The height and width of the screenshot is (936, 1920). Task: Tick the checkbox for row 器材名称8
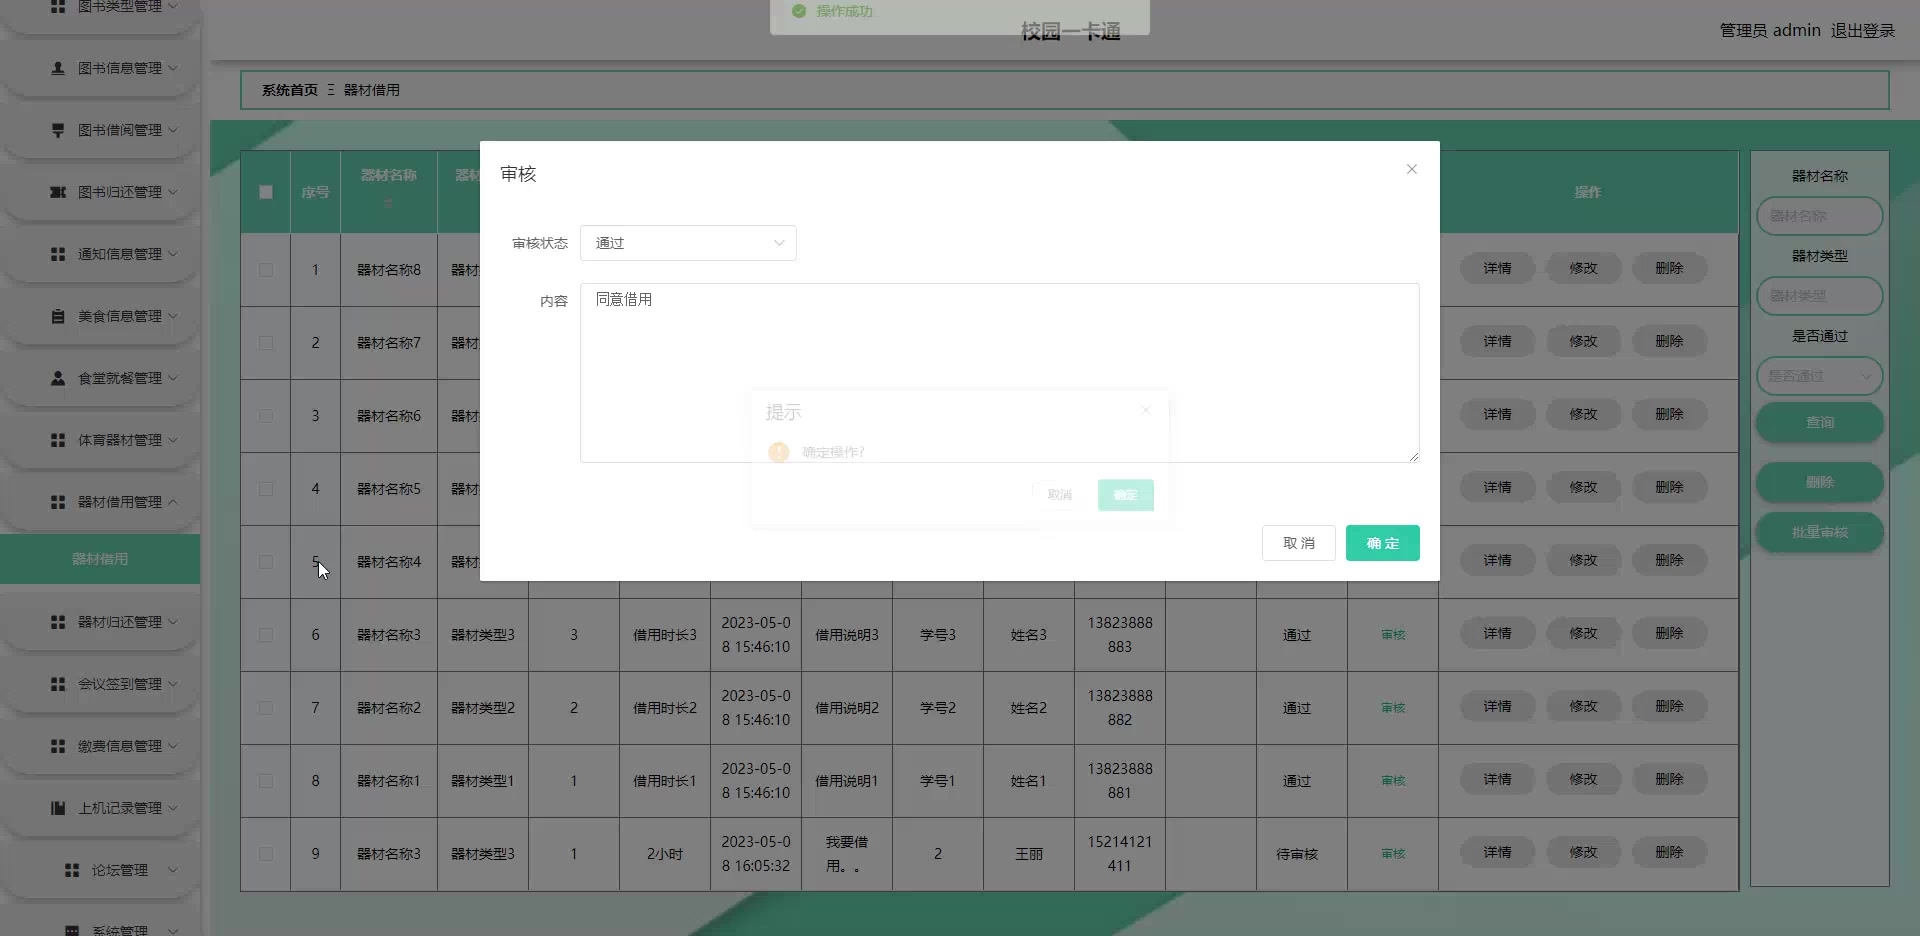(x=266, y=270)
